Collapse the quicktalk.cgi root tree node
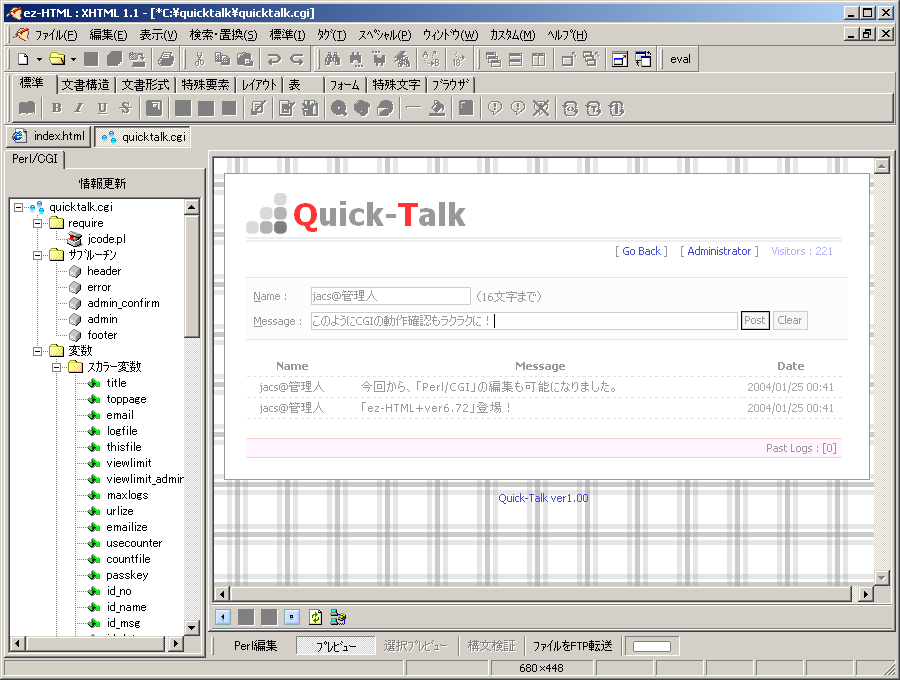 pyautogui.click(x=18, y=207)
